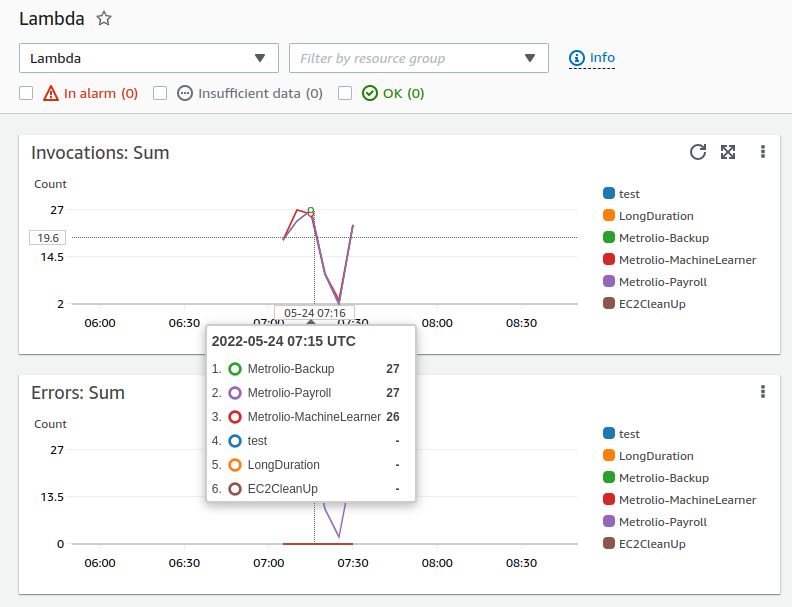Viewport: 792px width, 607px height.
Task: Click the green OK checkmark icon
Action: pos(370,94)
